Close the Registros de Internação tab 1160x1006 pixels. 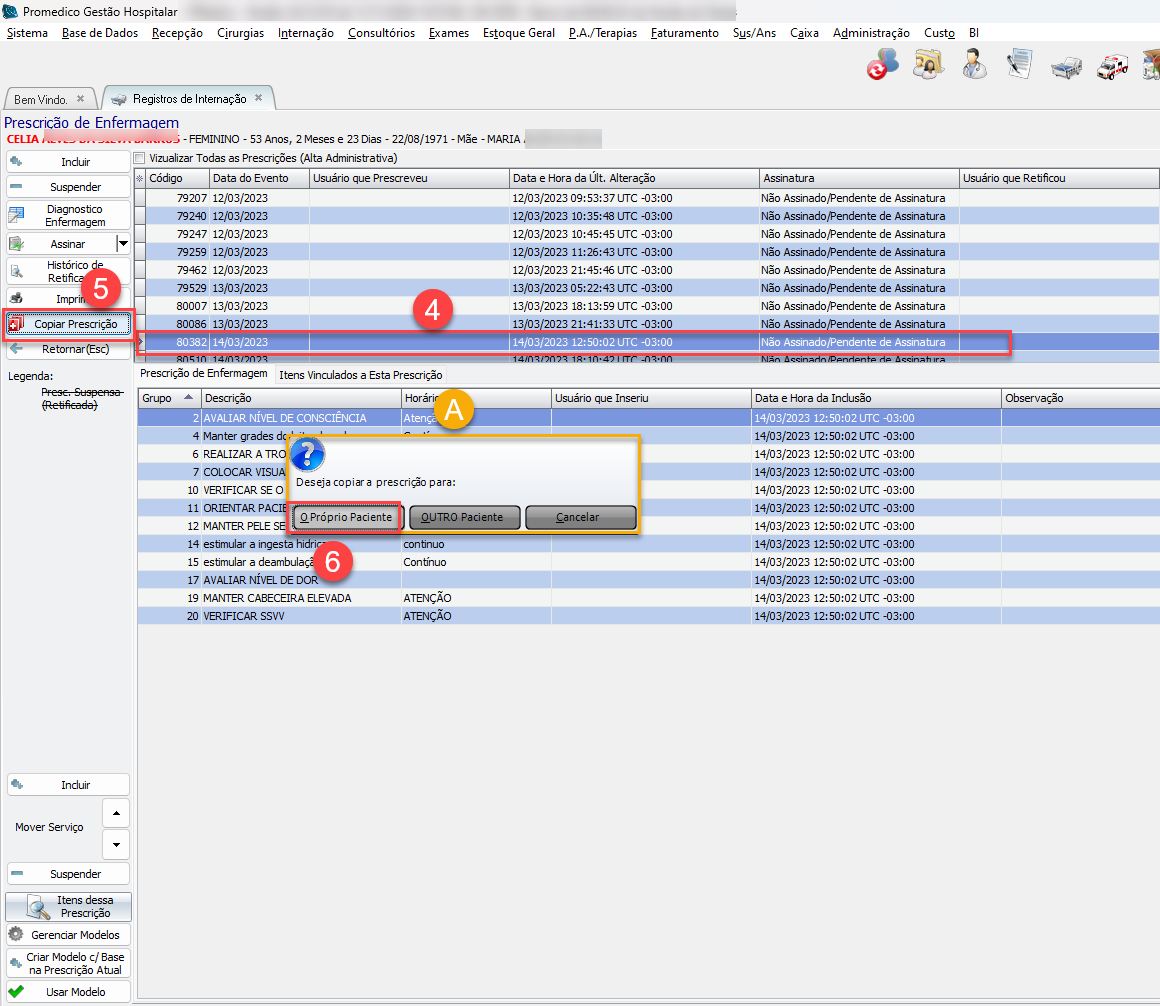pos(258,99)
